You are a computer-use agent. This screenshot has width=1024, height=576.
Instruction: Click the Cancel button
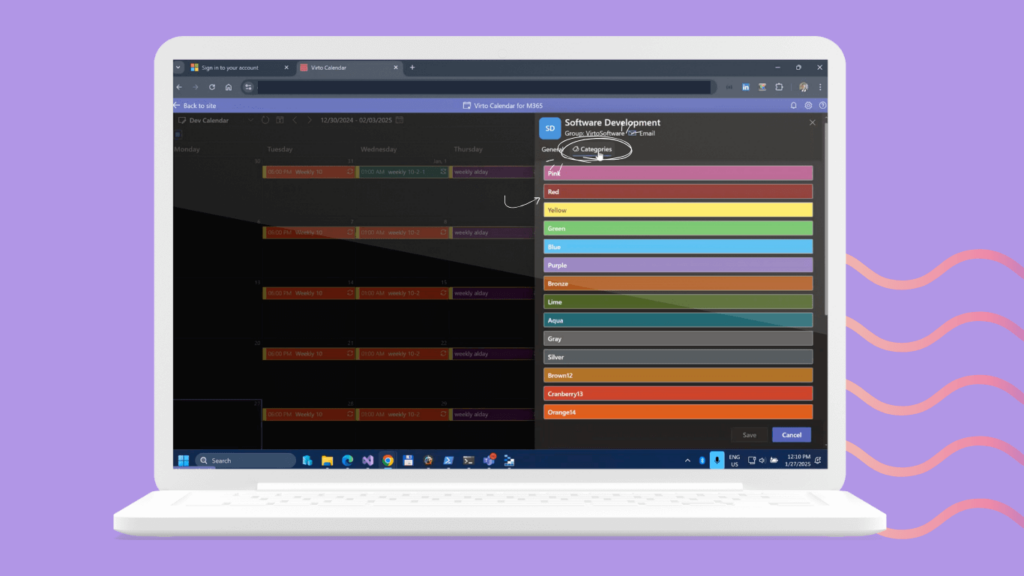(792, 435)
